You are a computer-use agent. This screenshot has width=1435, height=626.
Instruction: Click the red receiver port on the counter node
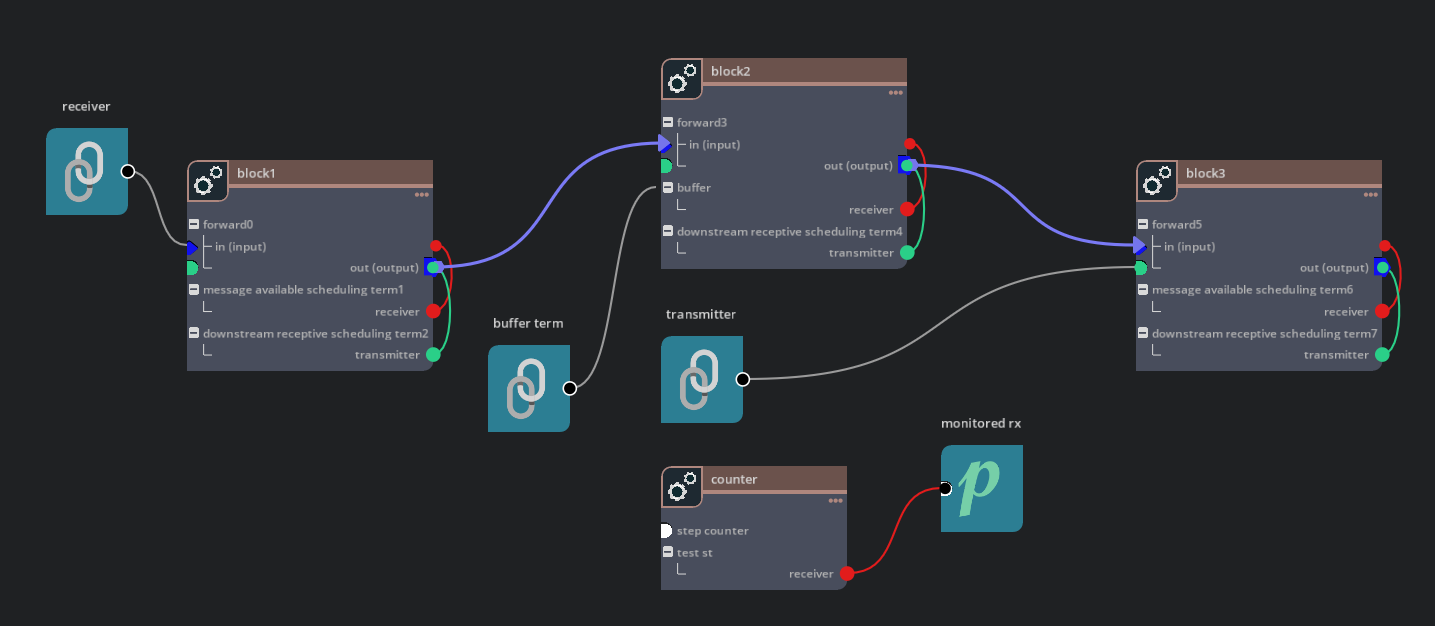[846, 573]
